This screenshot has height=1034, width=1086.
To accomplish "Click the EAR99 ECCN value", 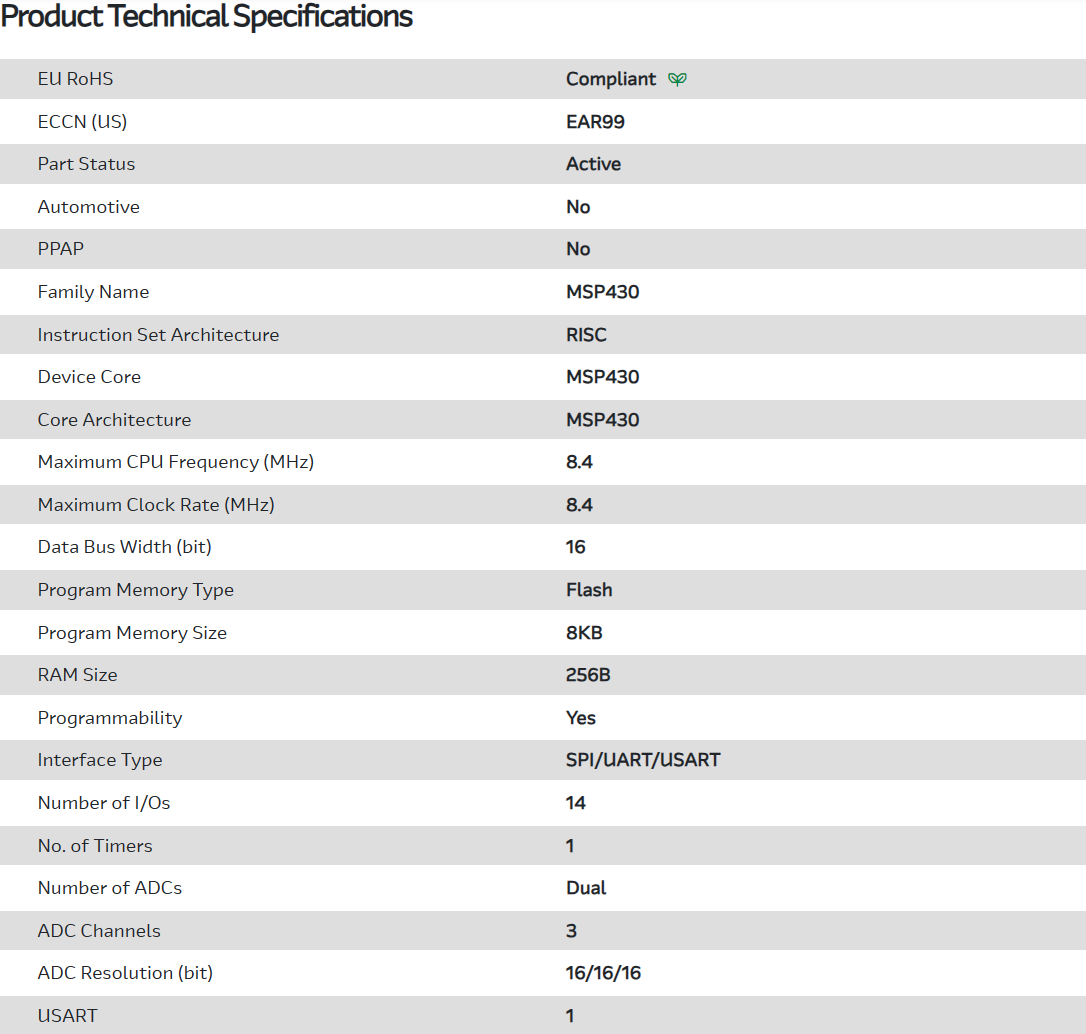I will [x=595, y=122].
